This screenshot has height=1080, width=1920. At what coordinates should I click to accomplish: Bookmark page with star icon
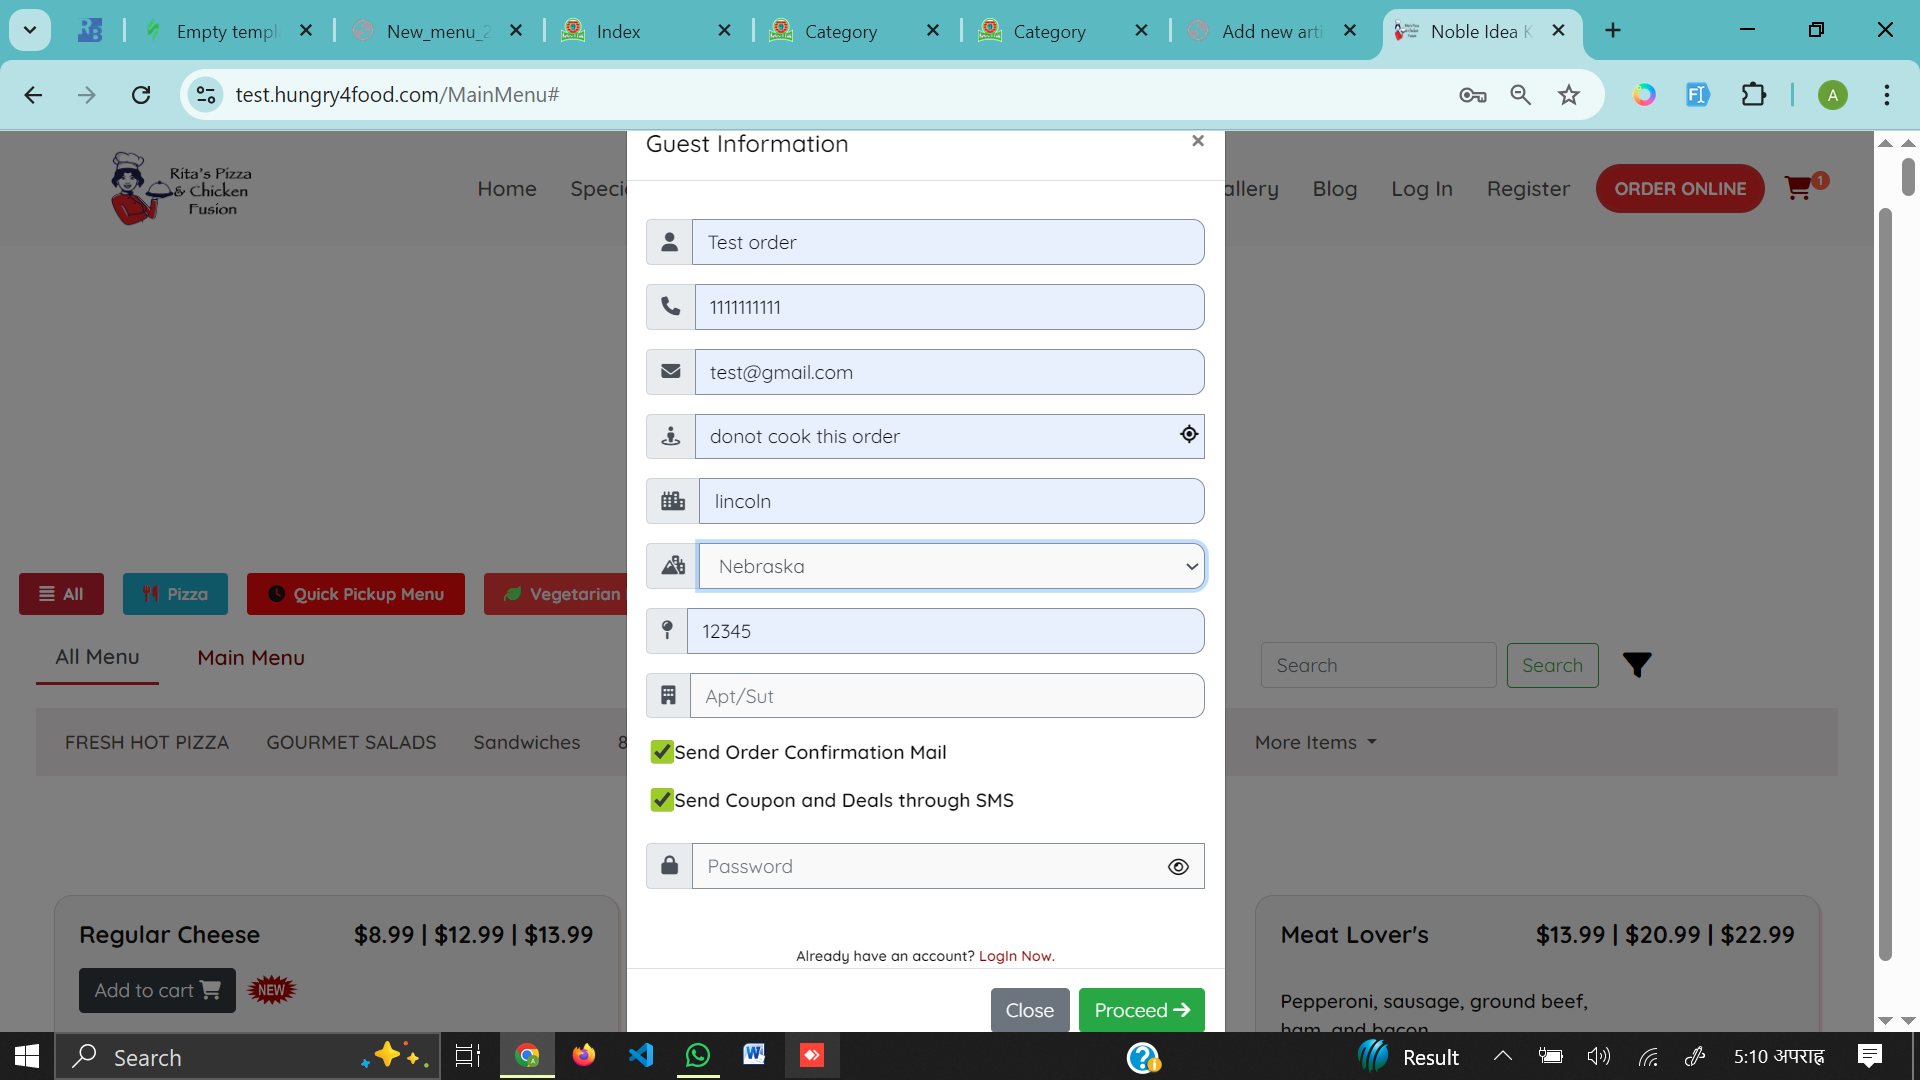click(1568, 95)
